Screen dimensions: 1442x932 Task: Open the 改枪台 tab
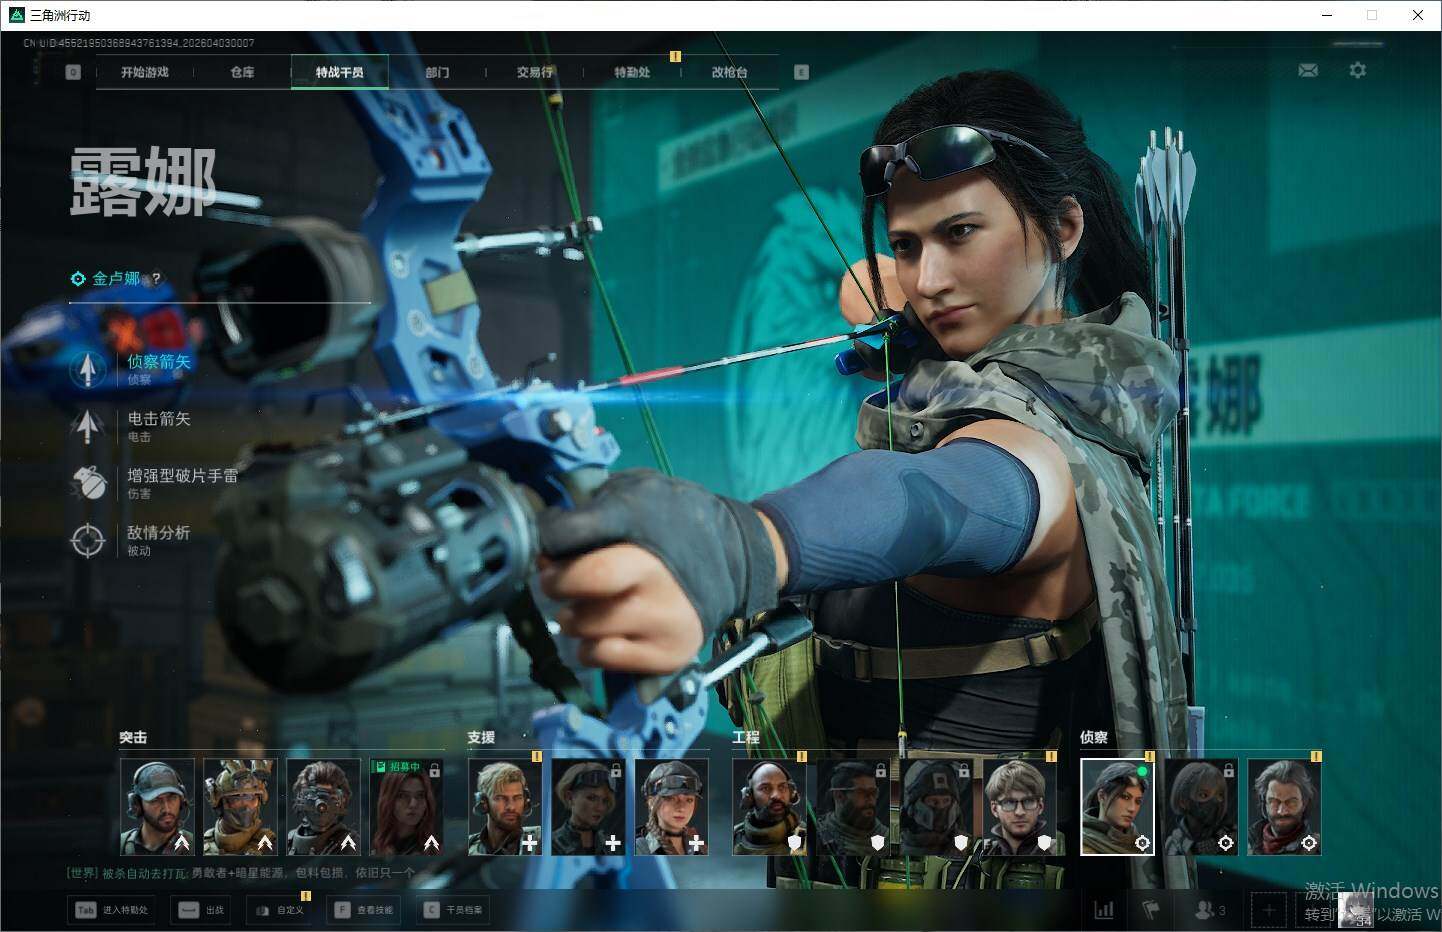coord(729,72)
